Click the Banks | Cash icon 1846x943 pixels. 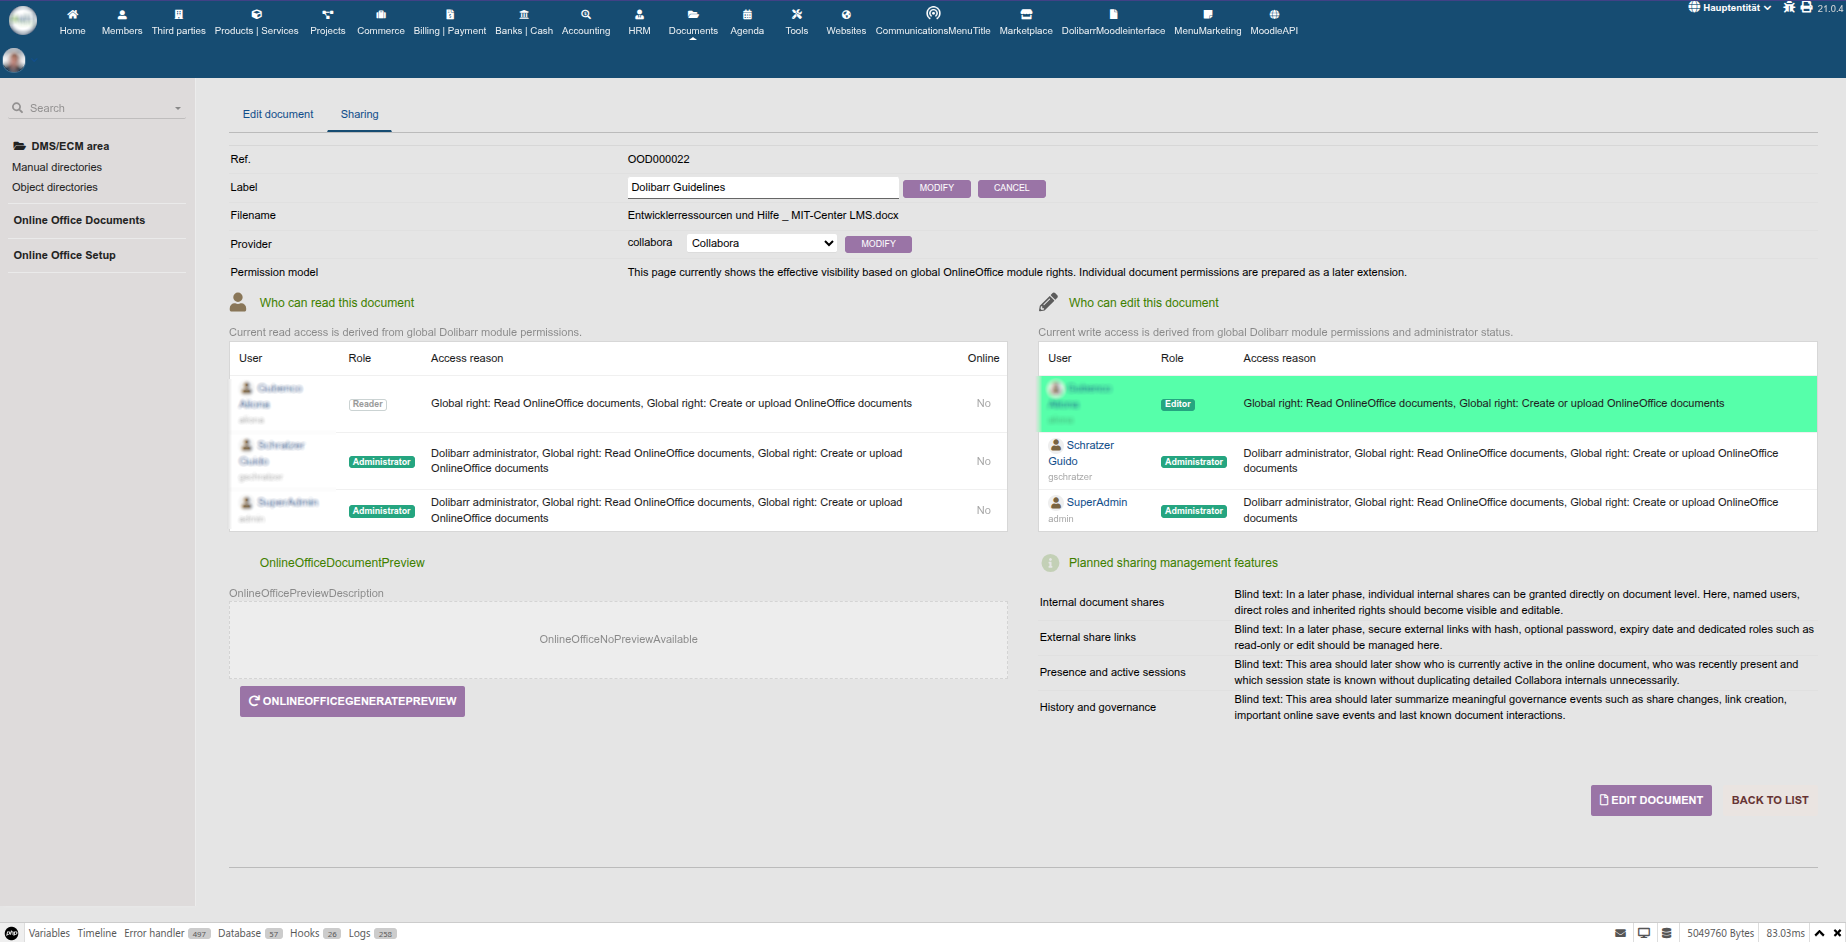point(524,15)
